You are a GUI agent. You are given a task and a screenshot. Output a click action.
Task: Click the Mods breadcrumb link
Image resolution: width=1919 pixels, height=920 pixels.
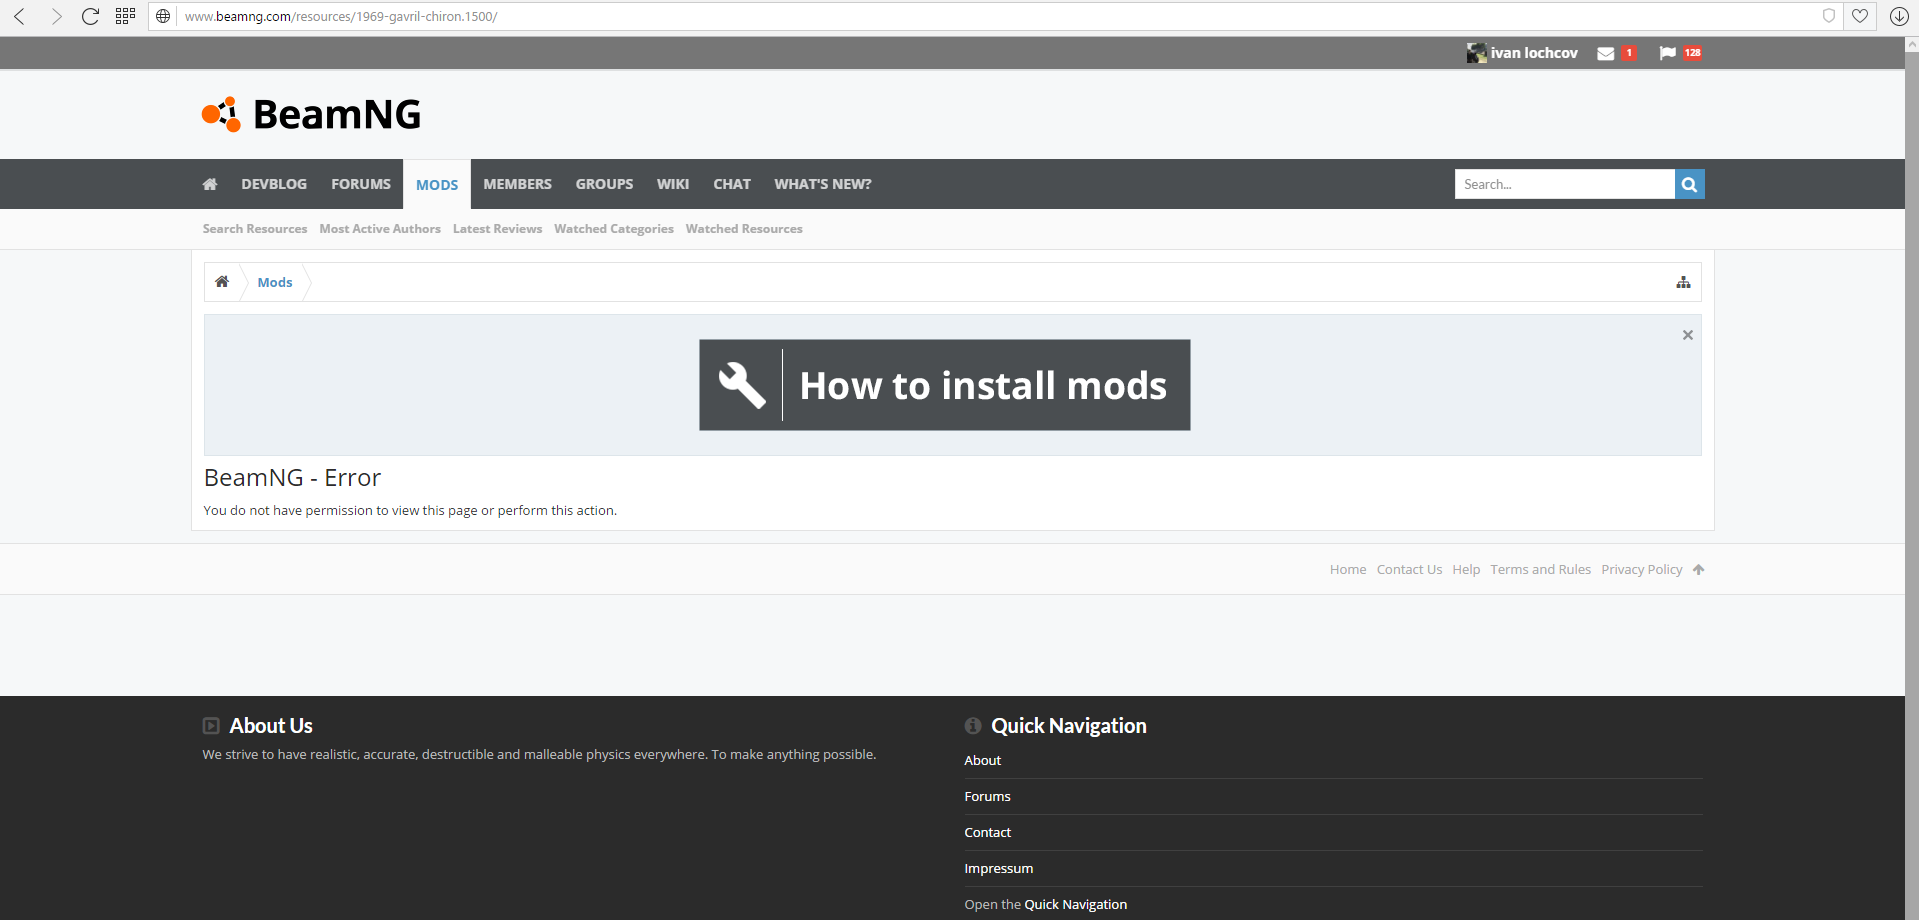click(275, 282)
